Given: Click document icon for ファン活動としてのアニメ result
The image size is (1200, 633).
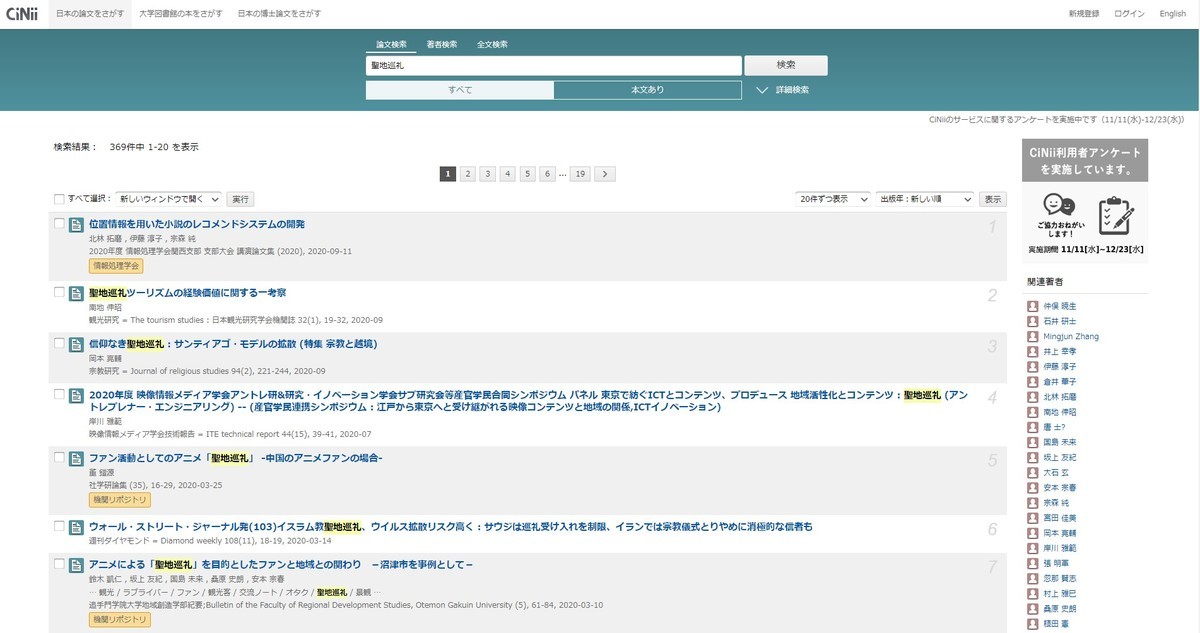Looking at the screenshot, I should coord(76,459).
